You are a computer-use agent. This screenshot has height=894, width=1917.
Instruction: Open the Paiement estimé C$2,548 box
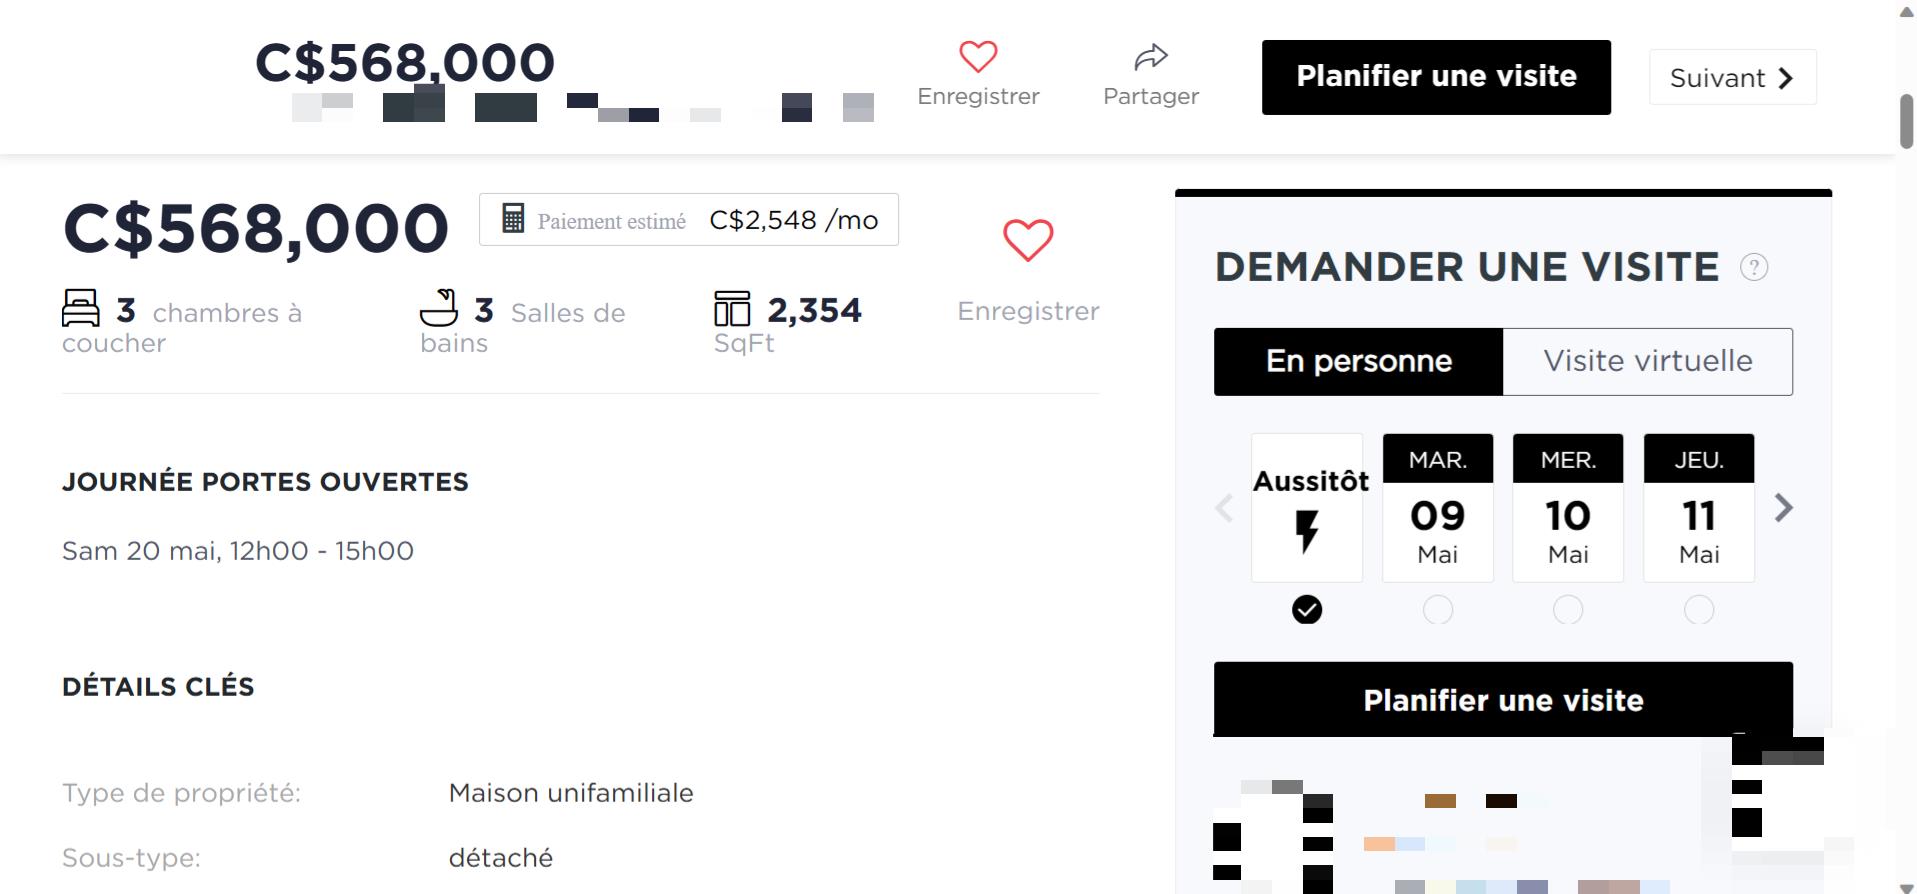click(x=689, y=220)
